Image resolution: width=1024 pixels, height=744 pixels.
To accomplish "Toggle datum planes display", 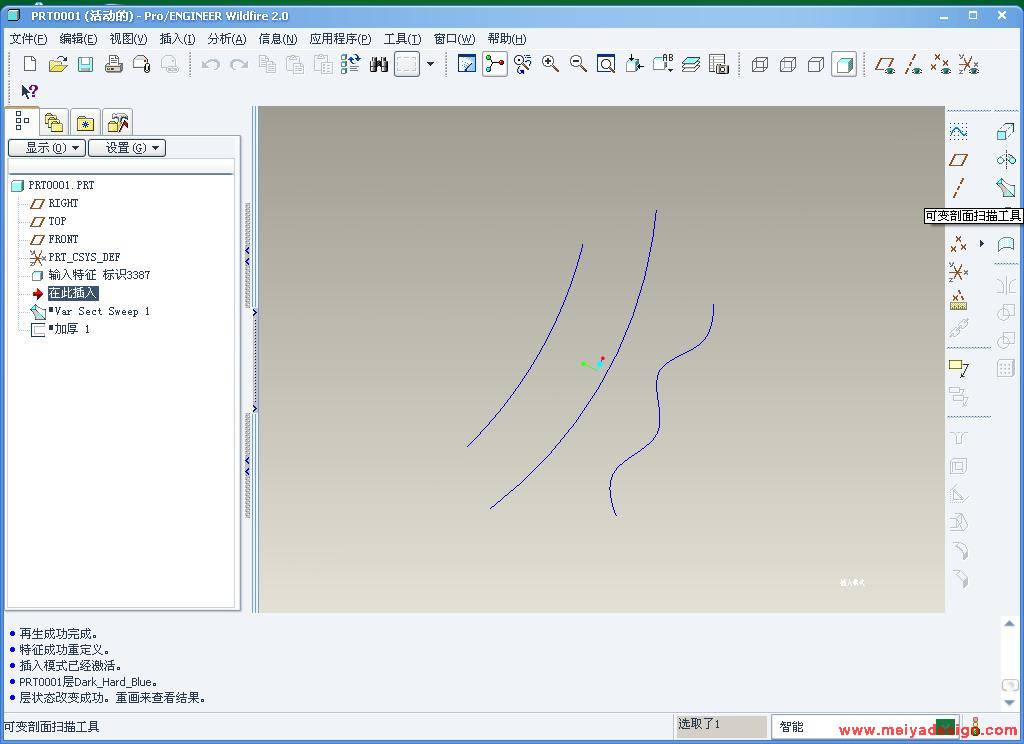I will pos(884,65).
